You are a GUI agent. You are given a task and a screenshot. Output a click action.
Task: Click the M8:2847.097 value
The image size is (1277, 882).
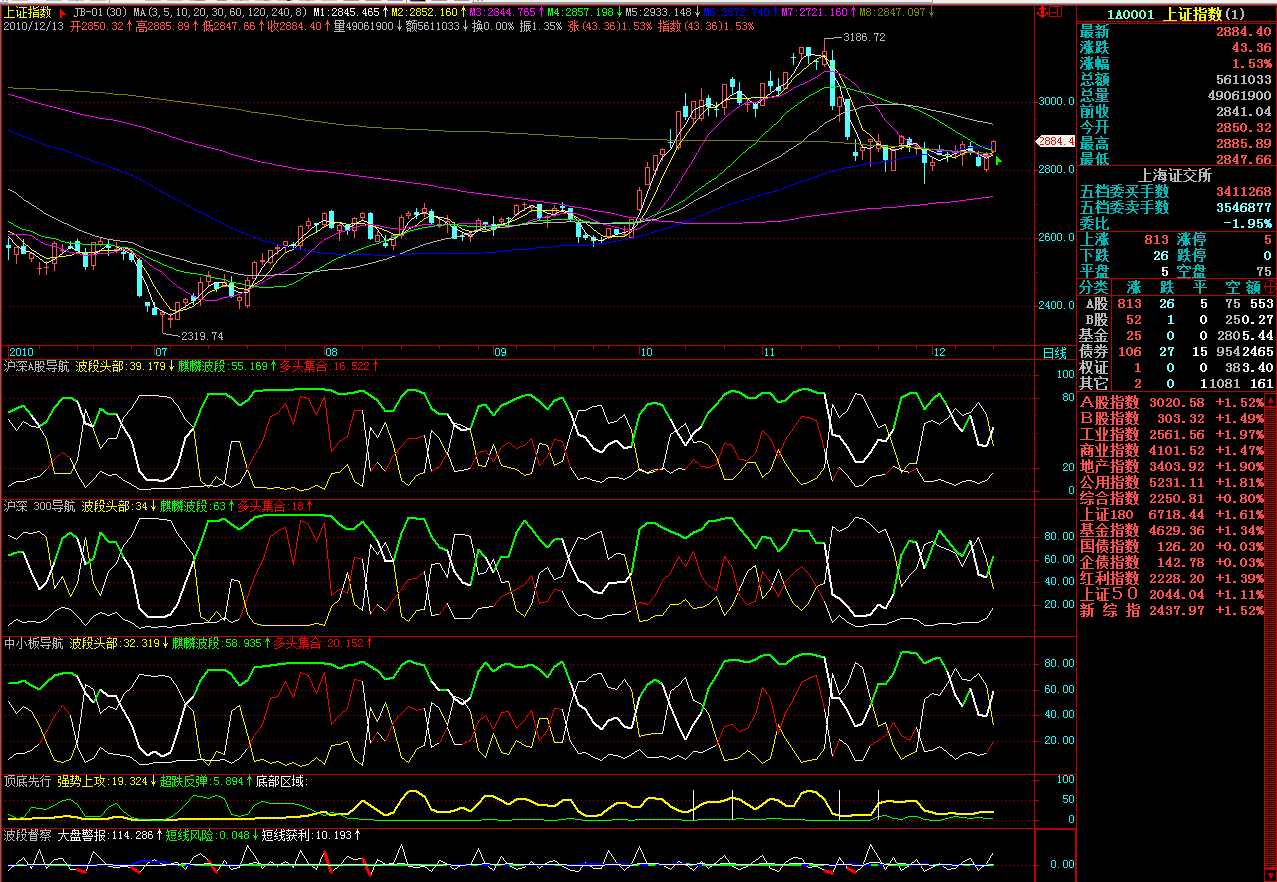[x=892, y=12]
